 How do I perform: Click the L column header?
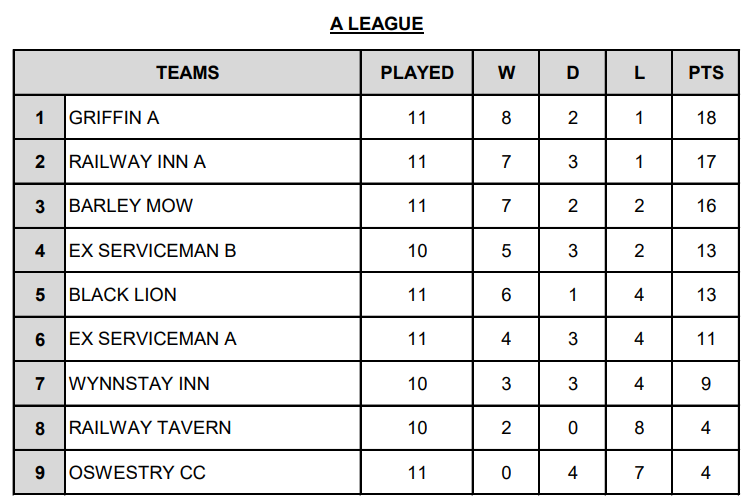639,73
